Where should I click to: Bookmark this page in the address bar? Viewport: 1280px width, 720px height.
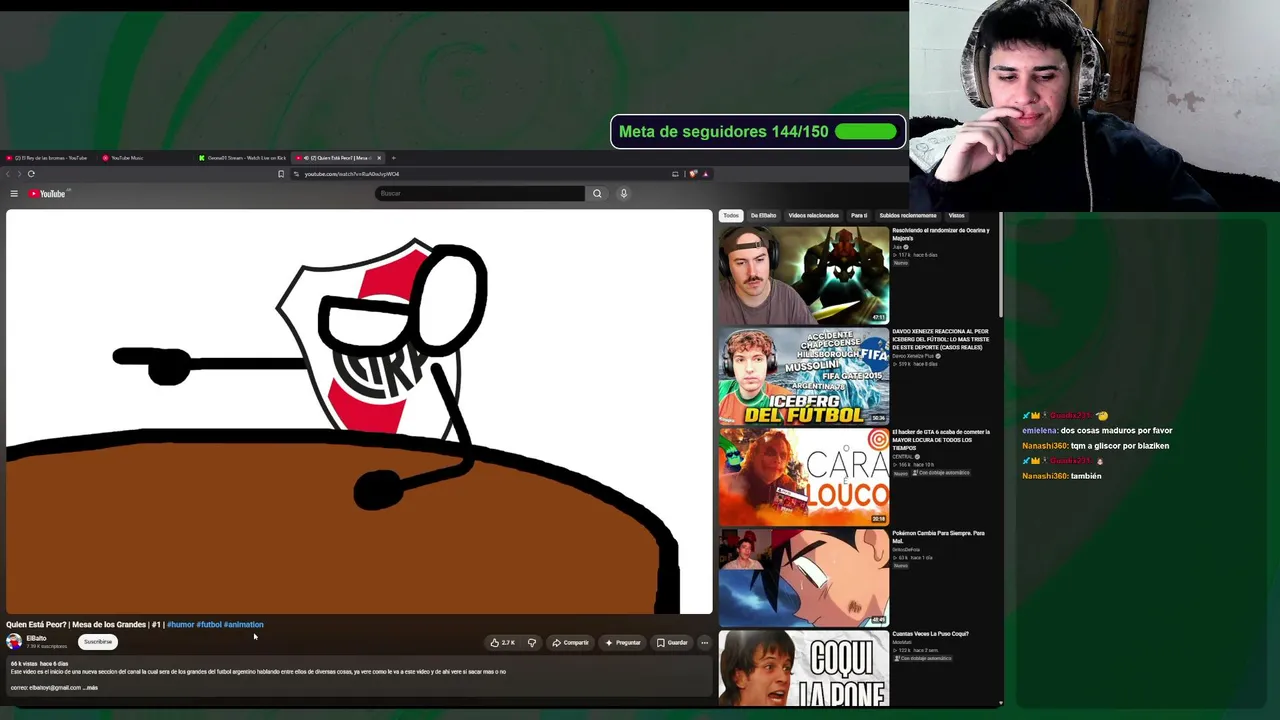click(x=281, y=174)
